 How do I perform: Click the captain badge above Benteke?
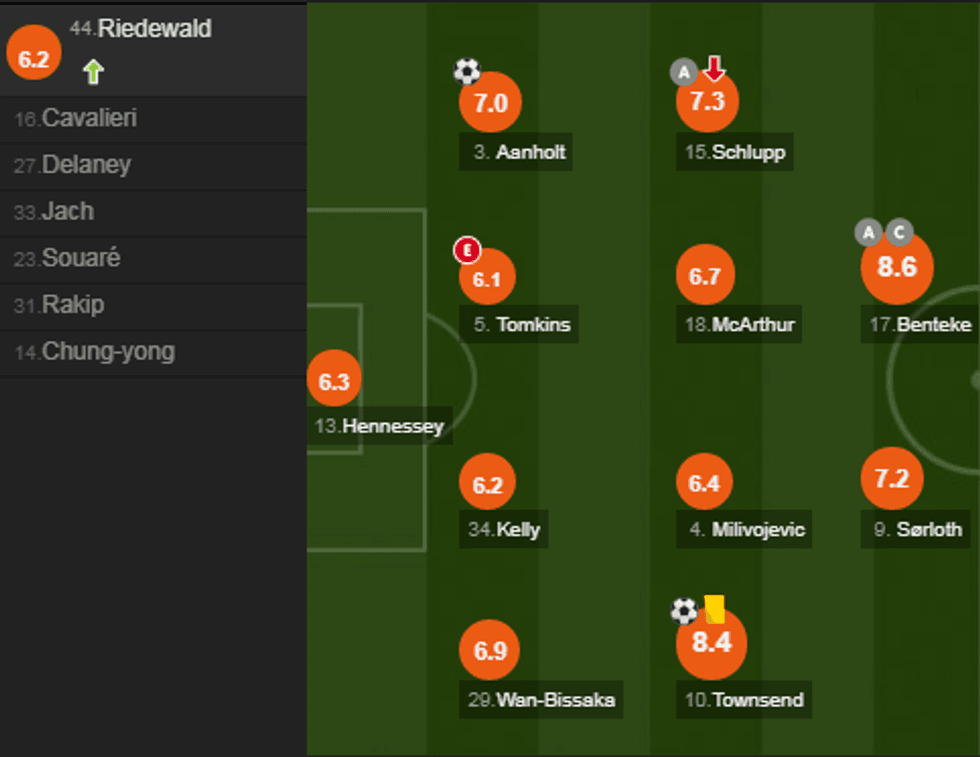click(x=899, y=233)
